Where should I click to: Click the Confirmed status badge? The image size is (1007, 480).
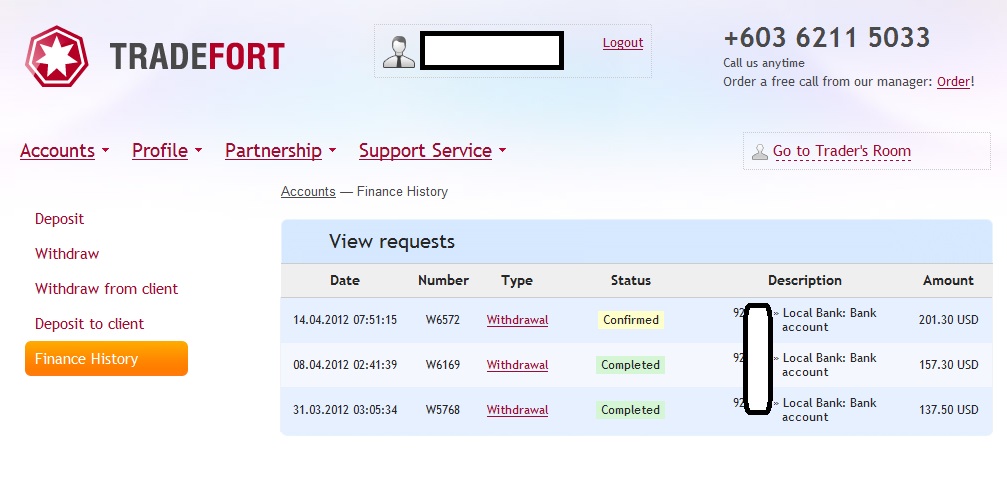coord(631,320)
